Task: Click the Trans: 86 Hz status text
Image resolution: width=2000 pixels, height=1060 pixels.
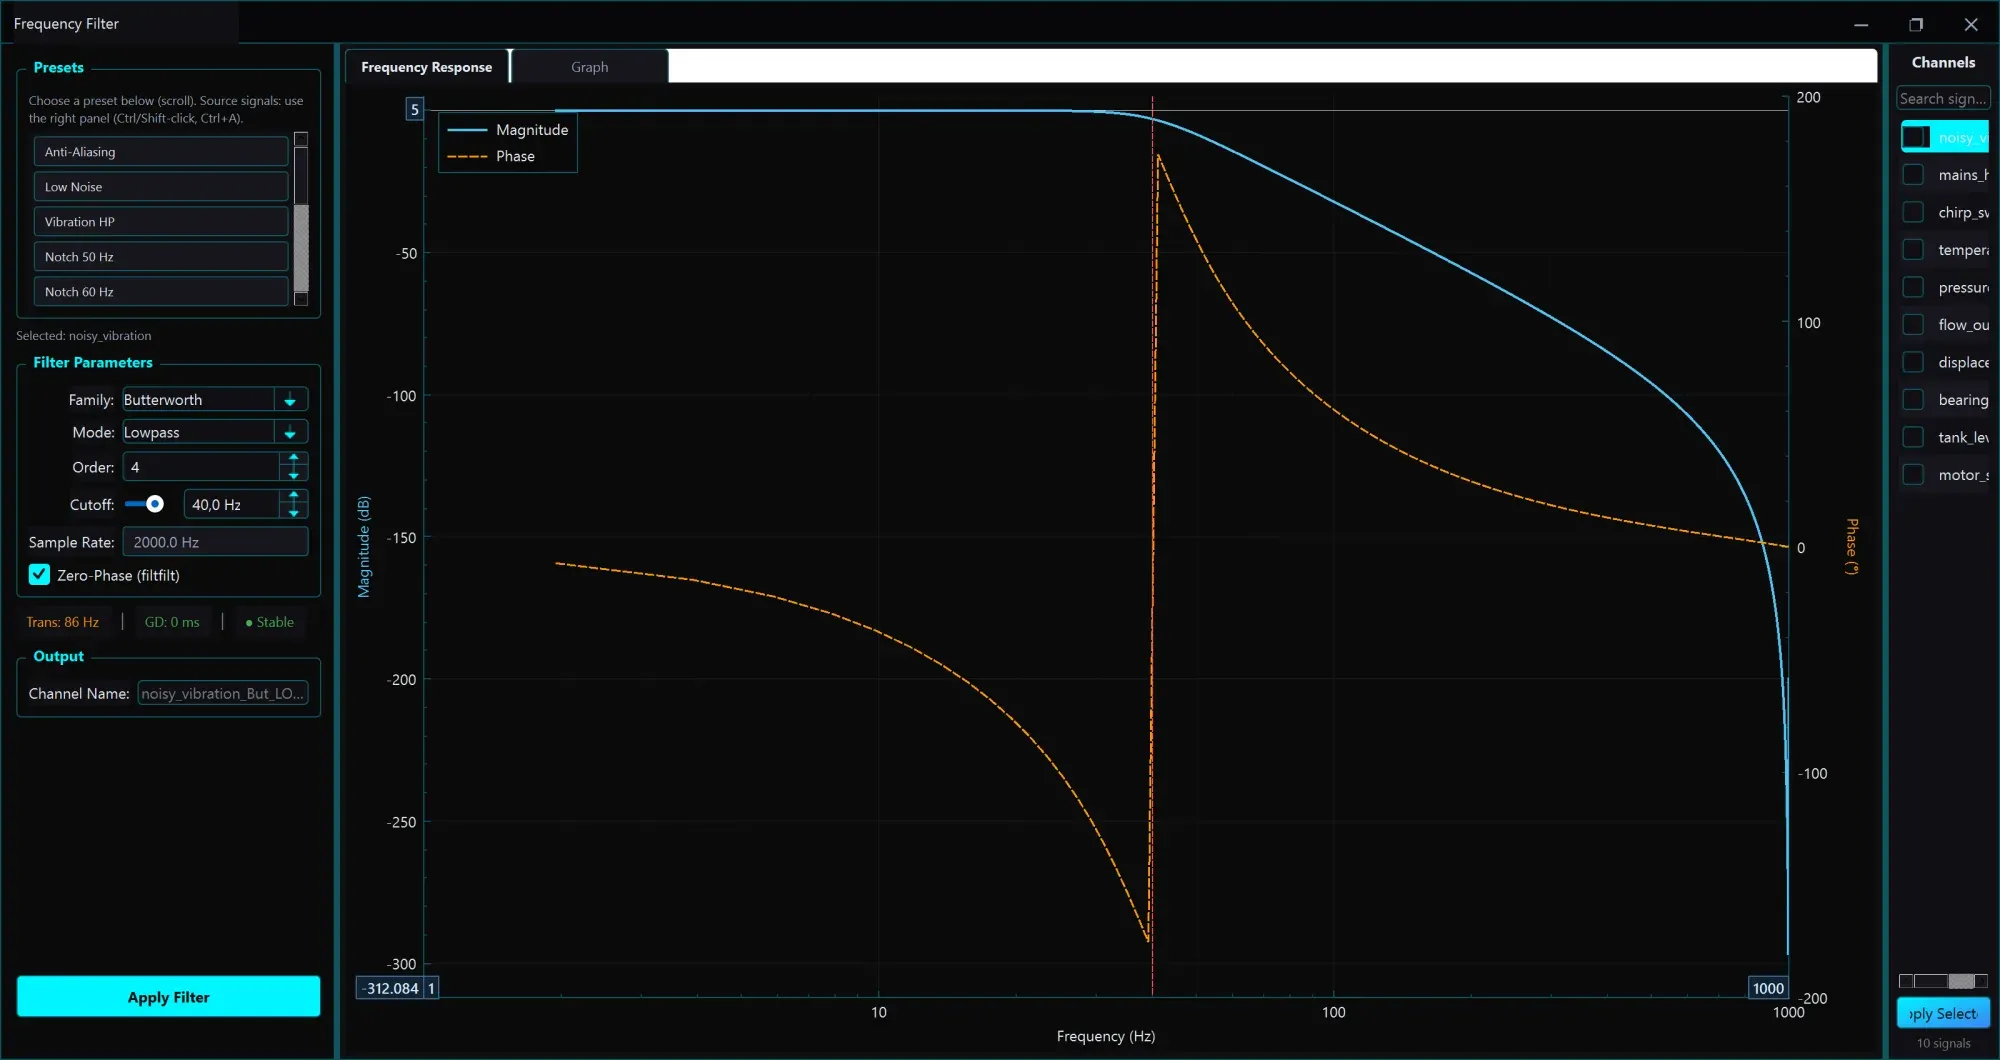Action: [x=62, y=622]
